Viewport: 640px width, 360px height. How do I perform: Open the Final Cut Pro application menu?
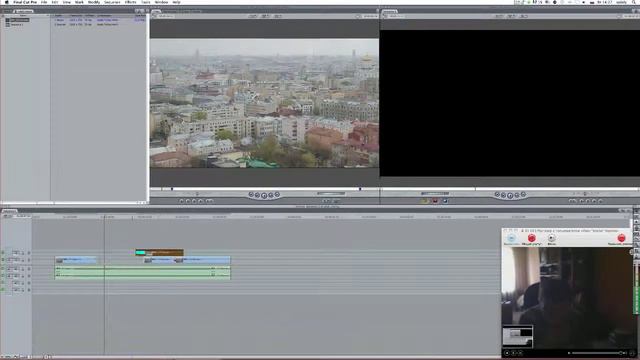(x=25, y=2)
